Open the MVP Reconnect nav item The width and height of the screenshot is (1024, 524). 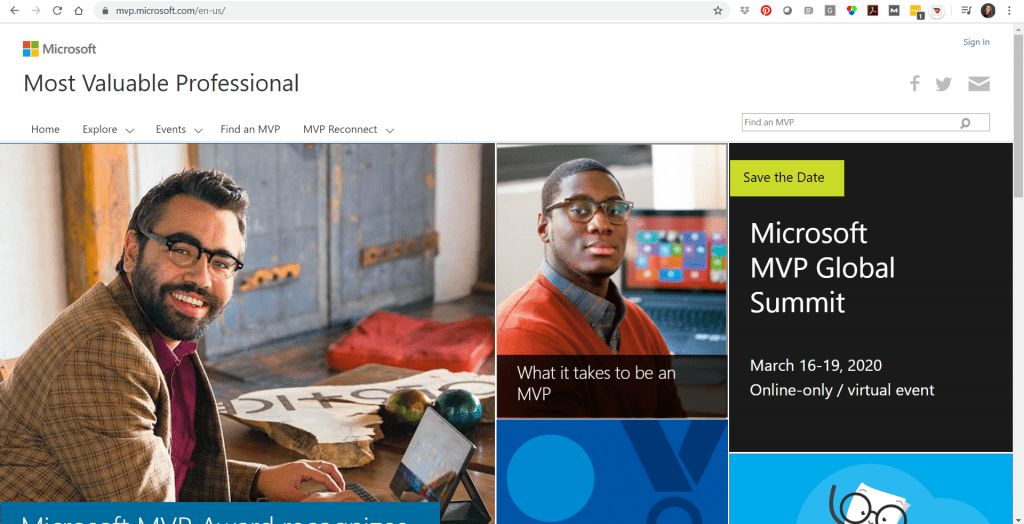click(340, 129)
